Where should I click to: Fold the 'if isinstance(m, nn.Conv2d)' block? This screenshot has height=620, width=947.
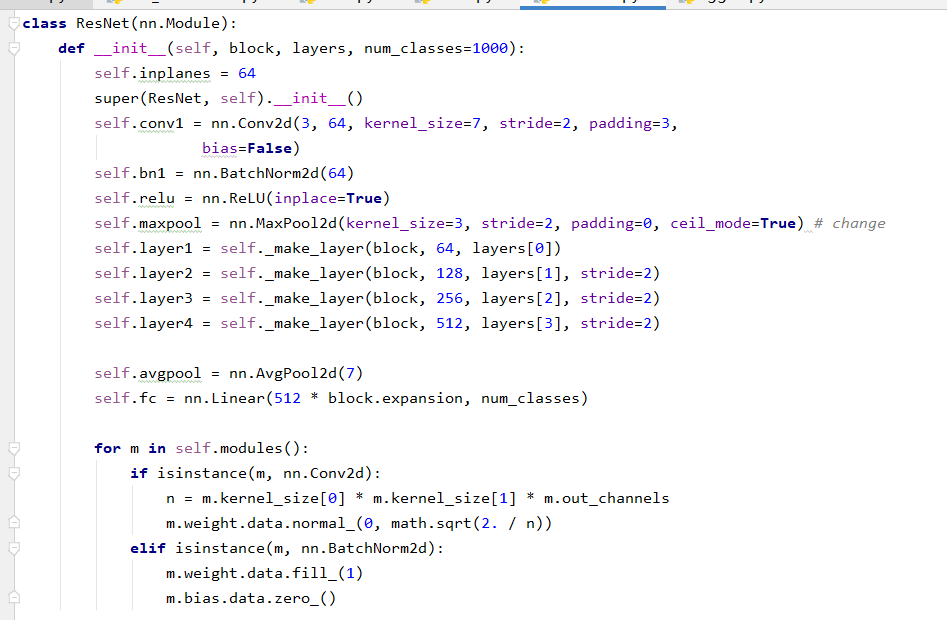coord(14,473)
